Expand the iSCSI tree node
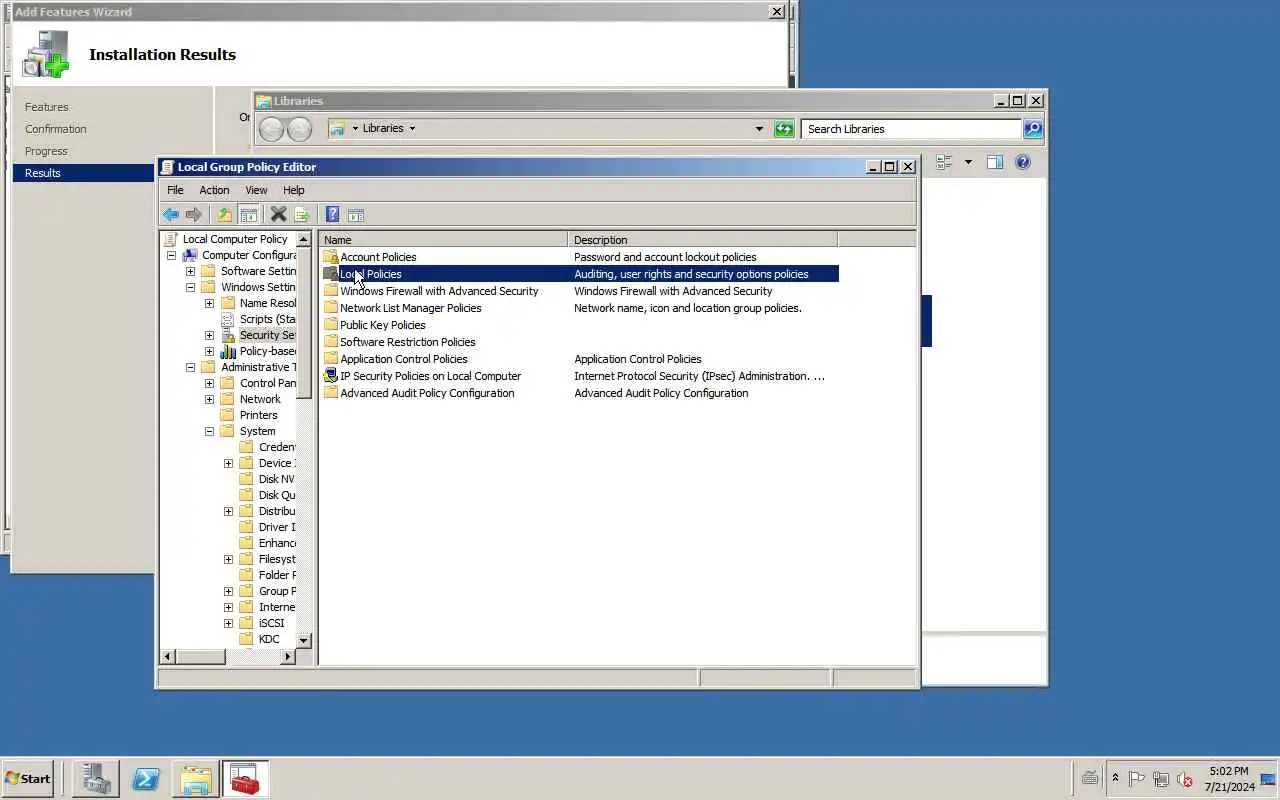 [x=229, y=623]
